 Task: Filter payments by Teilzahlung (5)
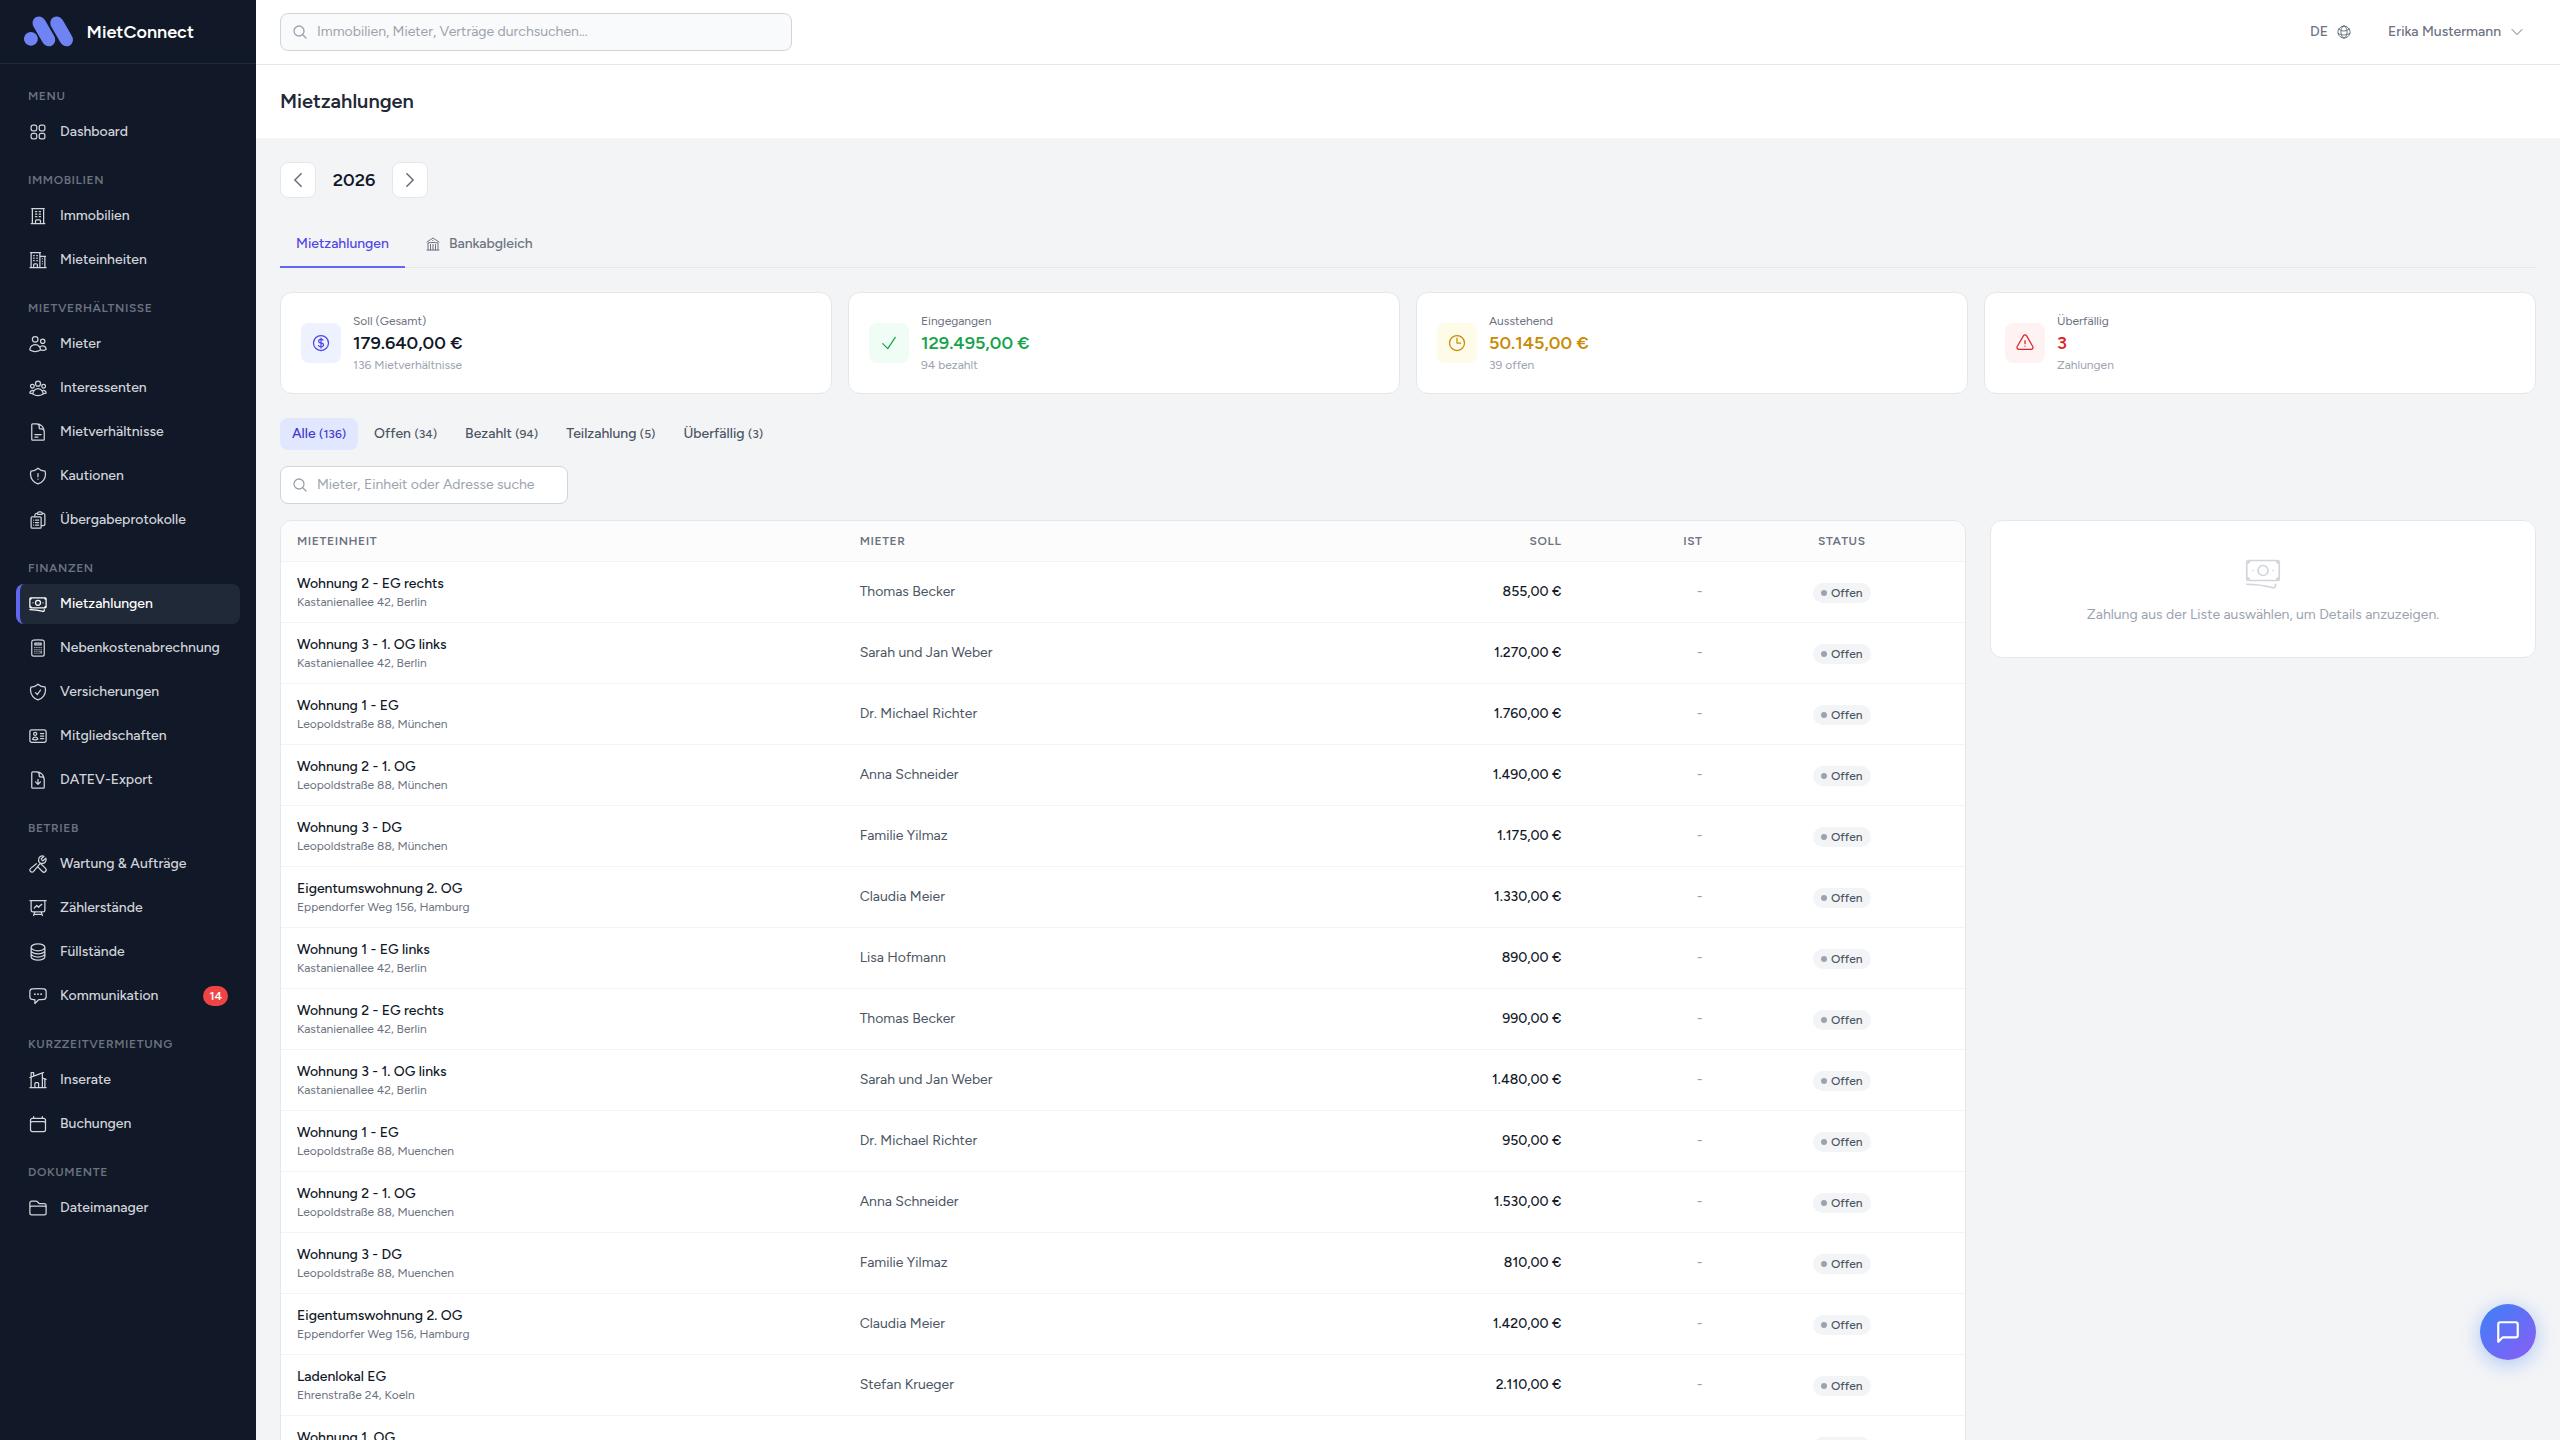610,434
